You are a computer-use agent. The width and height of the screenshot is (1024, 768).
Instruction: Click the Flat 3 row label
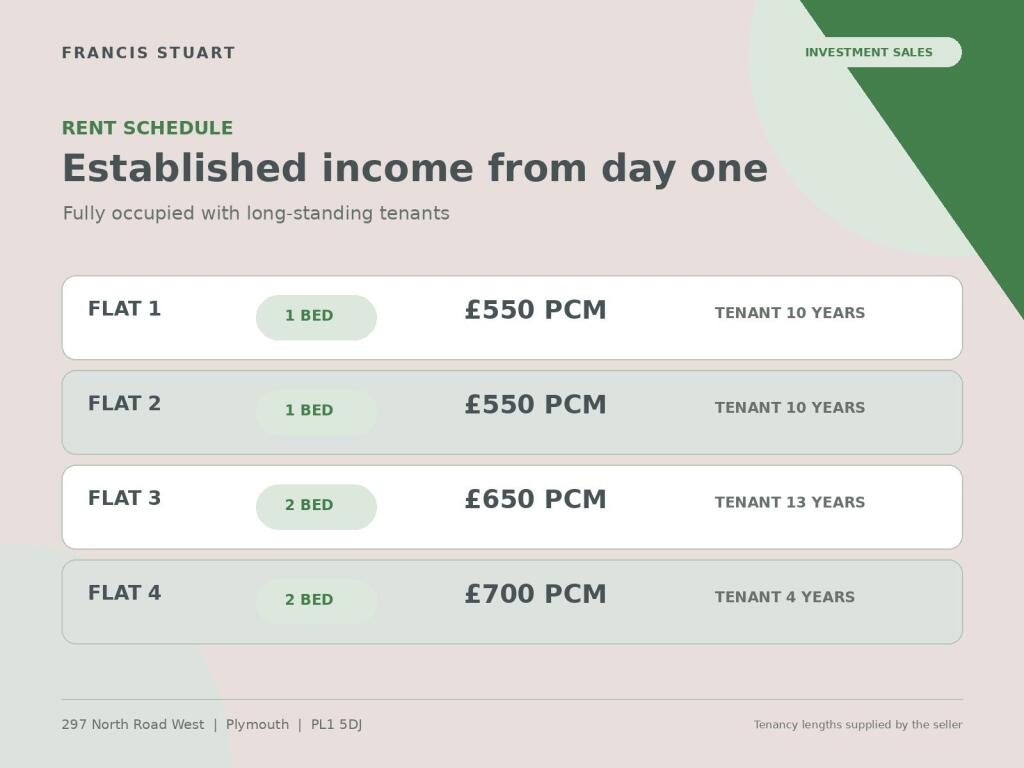click(x=124, y=498)
